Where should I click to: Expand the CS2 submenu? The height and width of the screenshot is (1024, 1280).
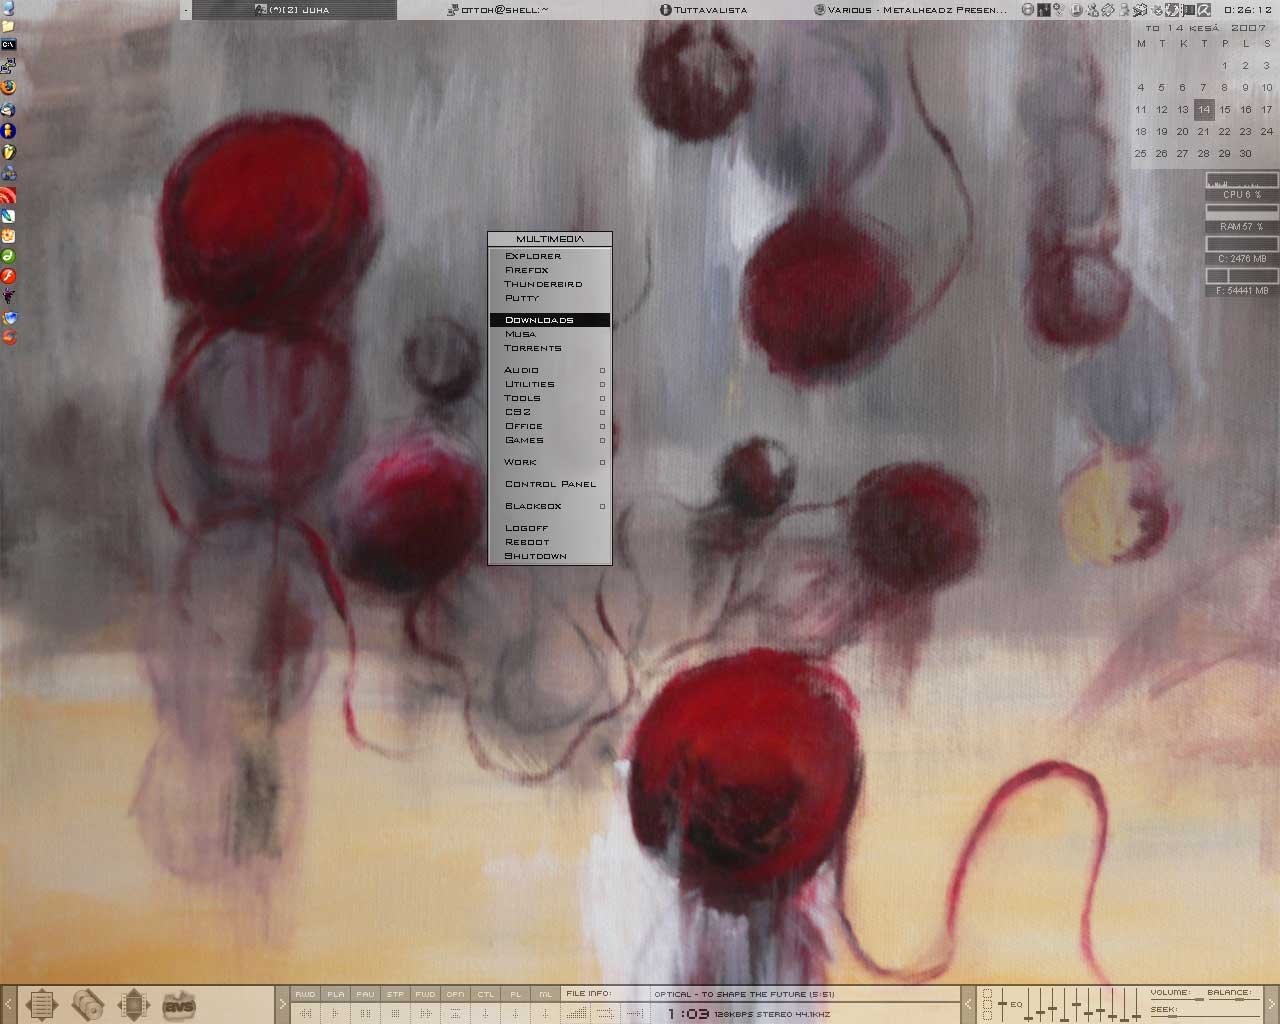click(550, 412)
